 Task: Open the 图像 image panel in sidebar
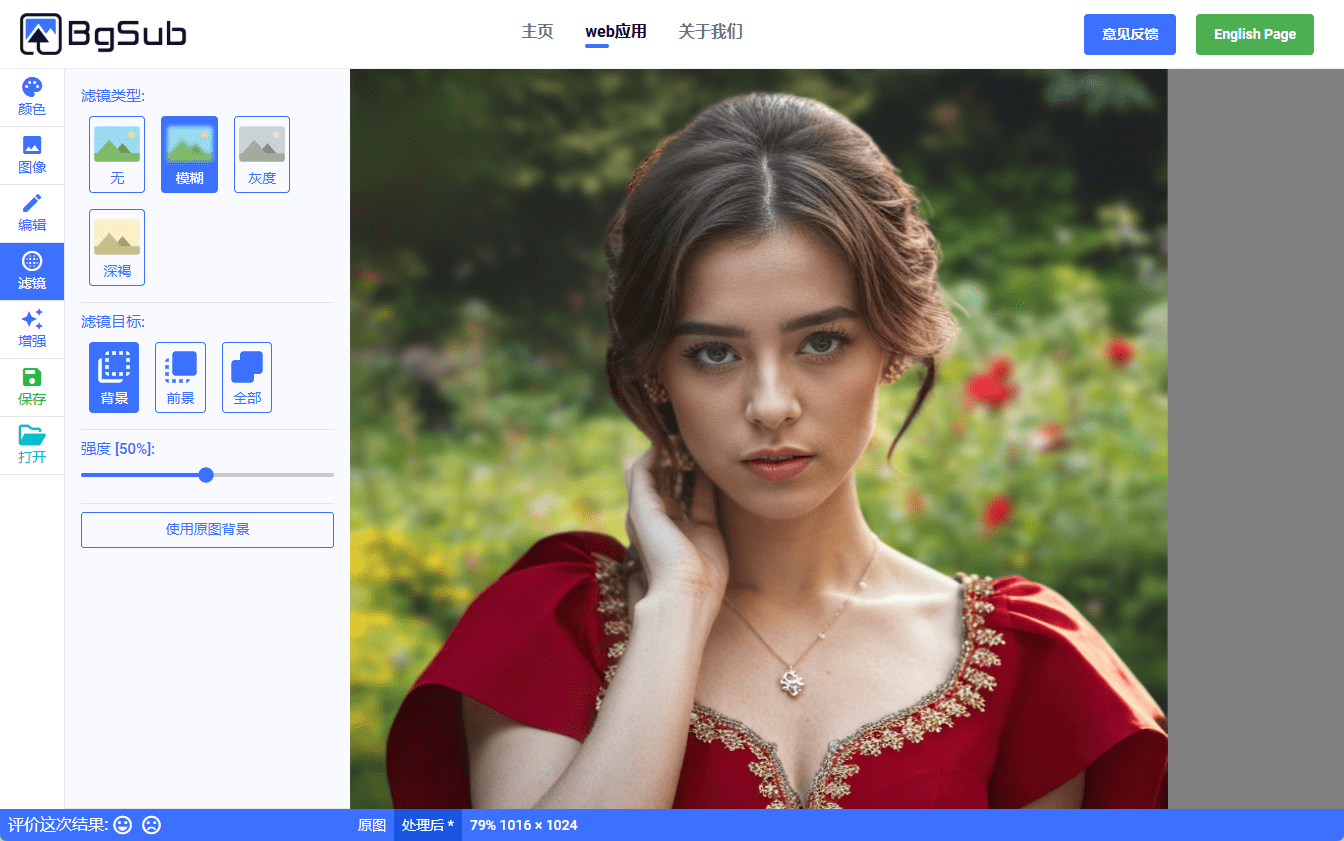32,156
